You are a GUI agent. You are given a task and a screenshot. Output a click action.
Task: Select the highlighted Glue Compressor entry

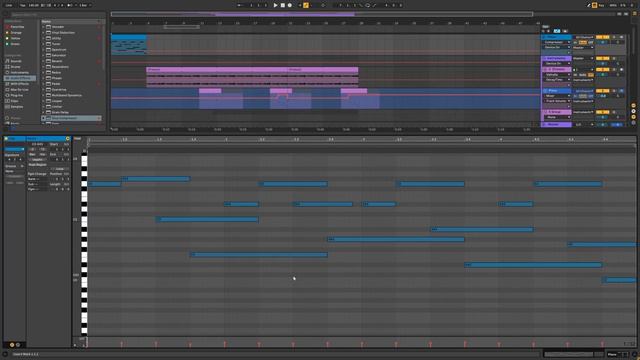pos(71,118)
